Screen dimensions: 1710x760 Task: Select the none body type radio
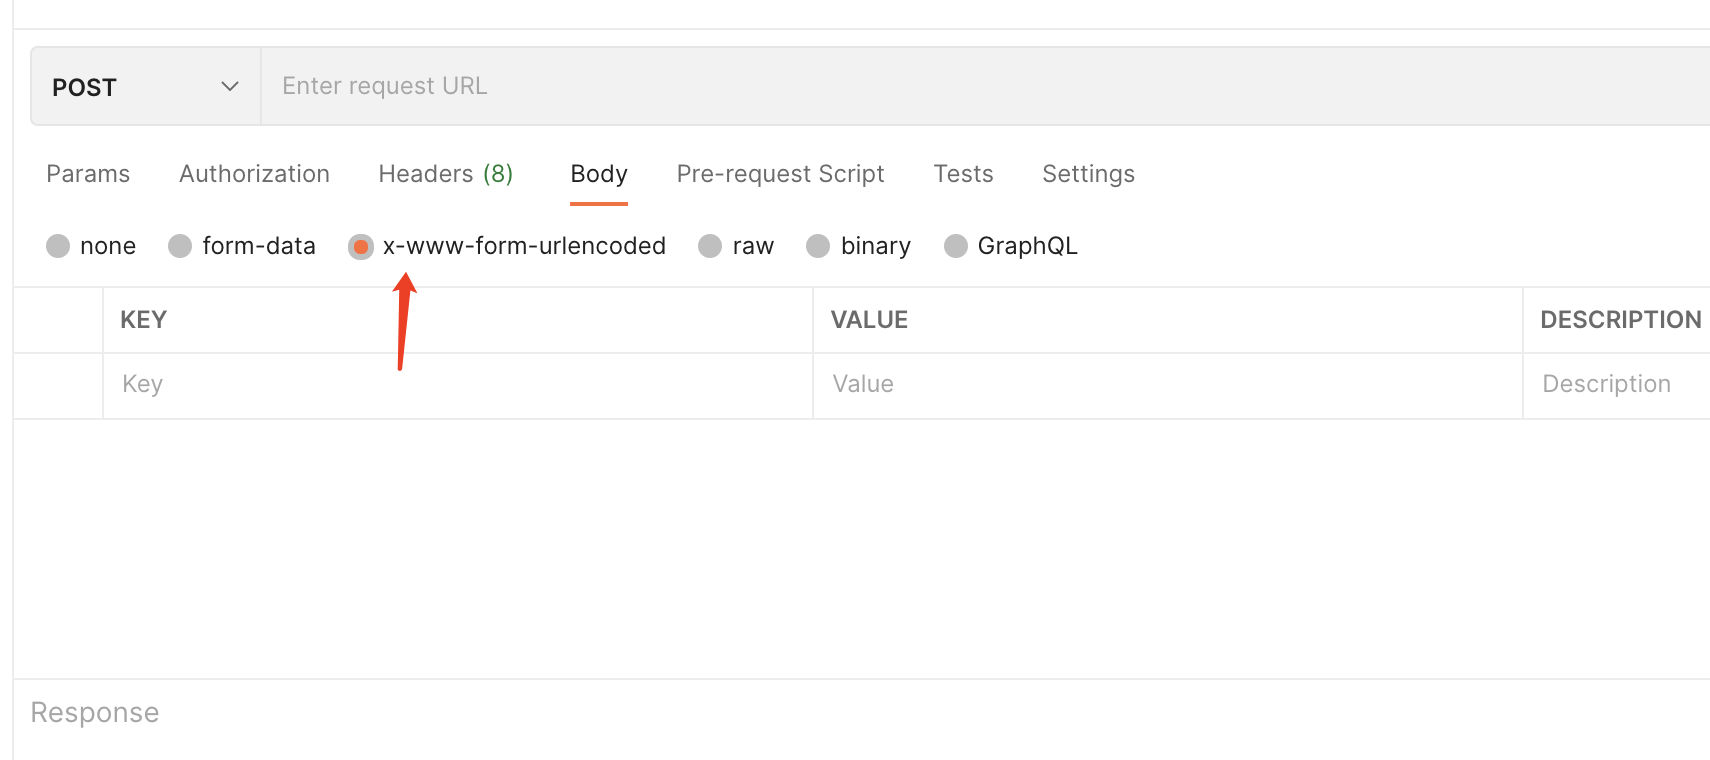tap(58, 246)
